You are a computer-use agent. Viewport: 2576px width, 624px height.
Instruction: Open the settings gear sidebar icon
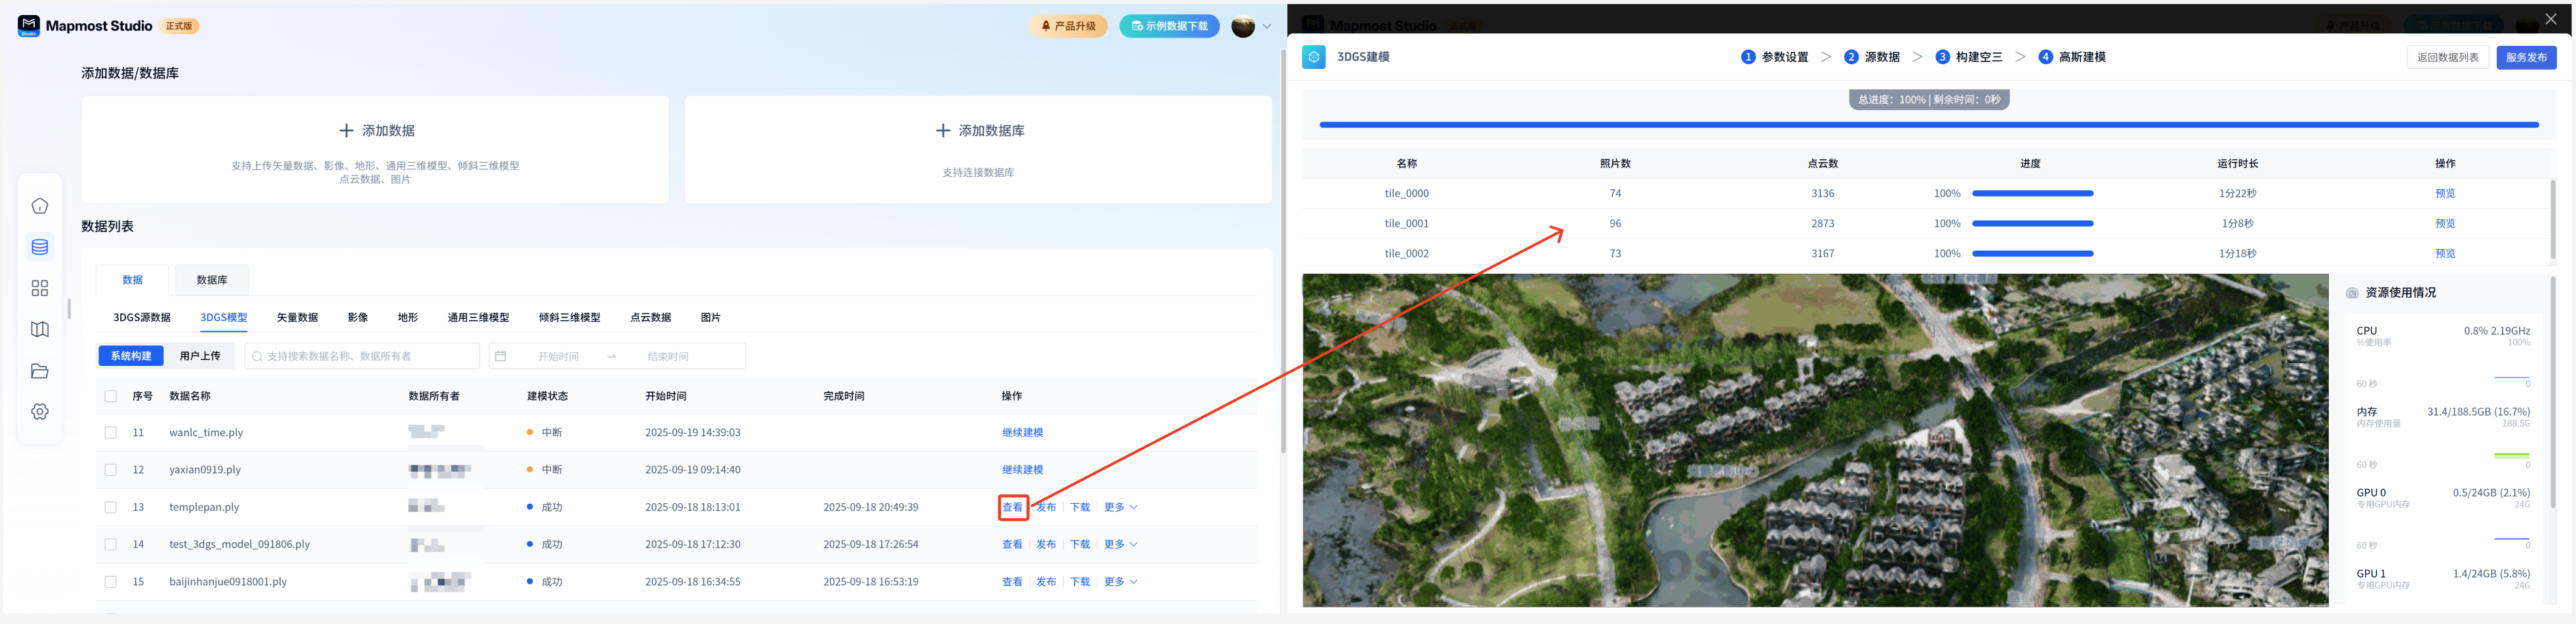tap(40, 412)
